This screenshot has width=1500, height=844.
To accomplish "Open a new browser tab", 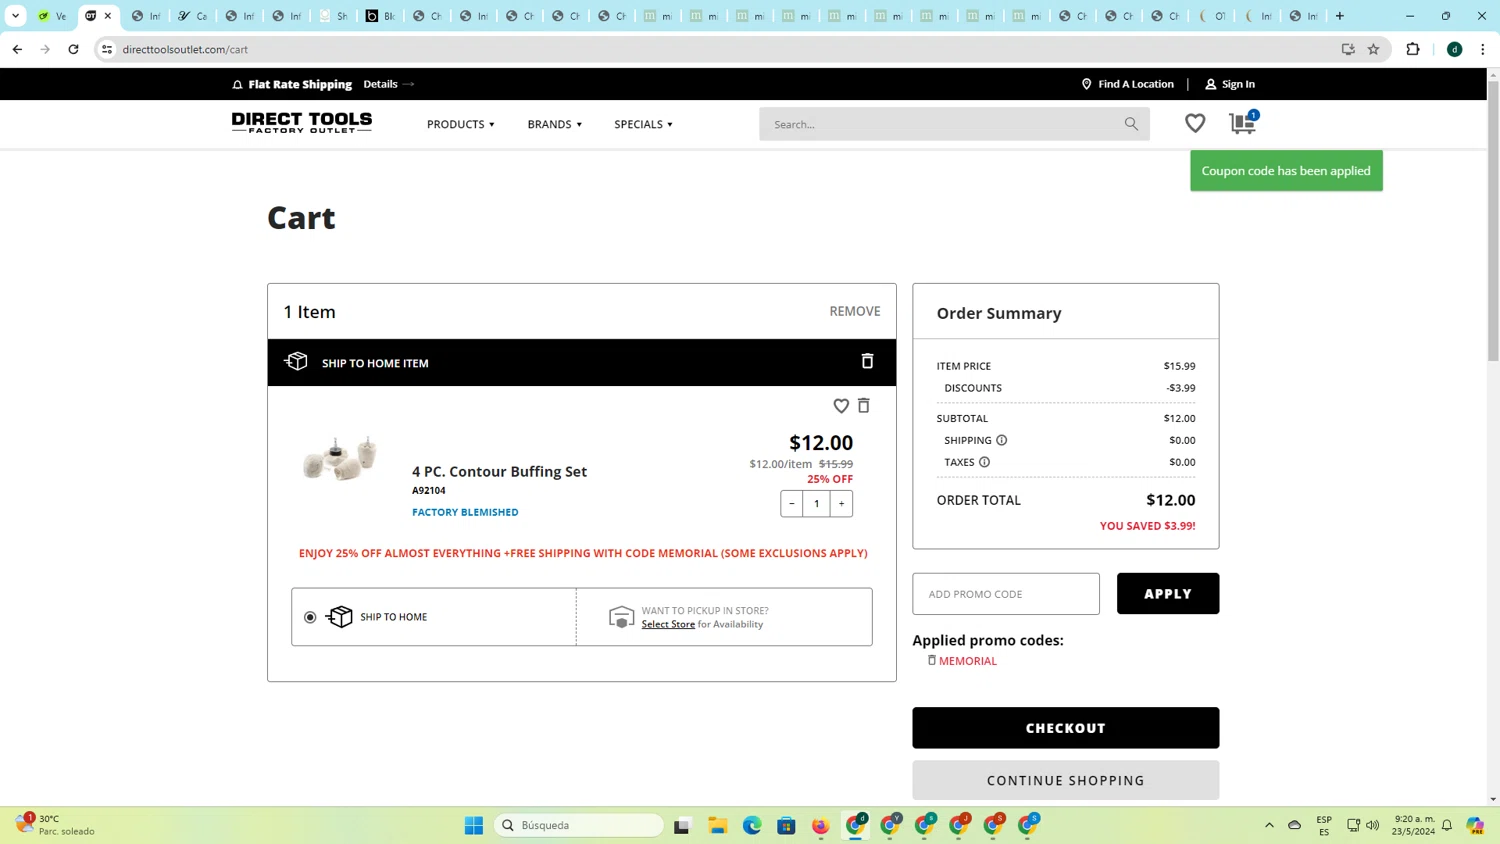I will [1340, 16].
